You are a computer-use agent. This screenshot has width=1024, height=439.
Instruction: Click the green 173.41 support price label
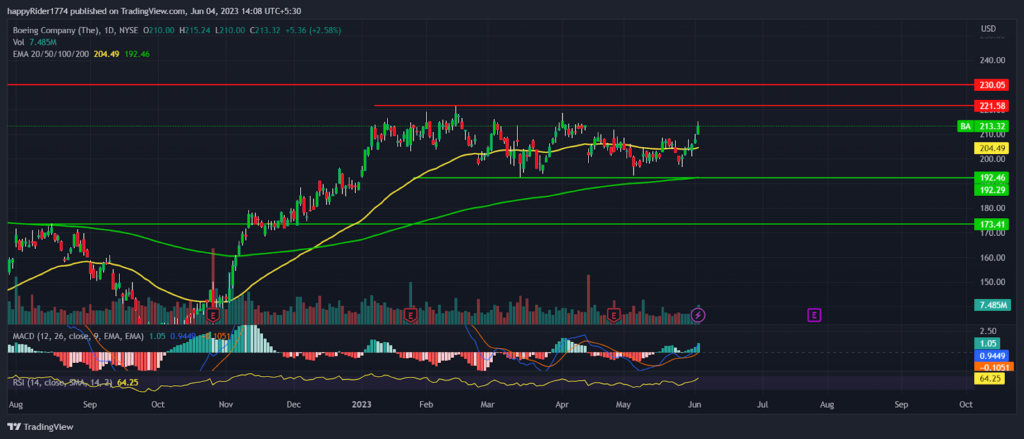tap(991, 224)
